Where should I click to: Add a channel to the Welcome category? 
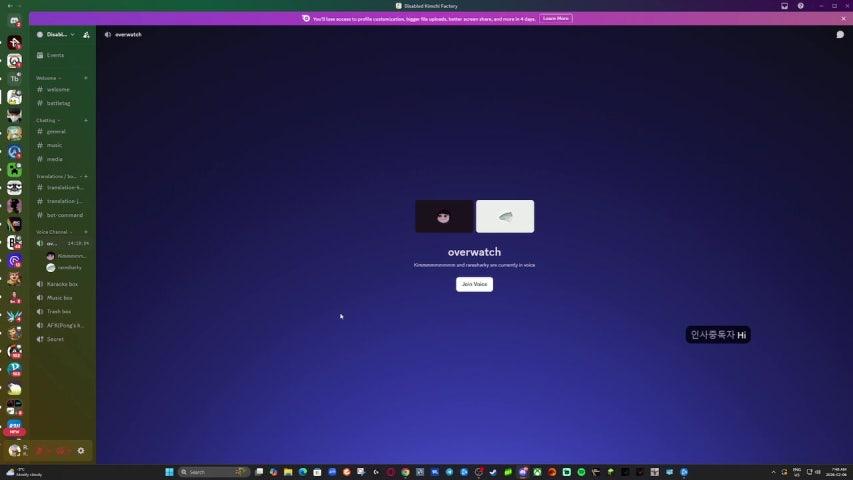click(x=86, y=78)
